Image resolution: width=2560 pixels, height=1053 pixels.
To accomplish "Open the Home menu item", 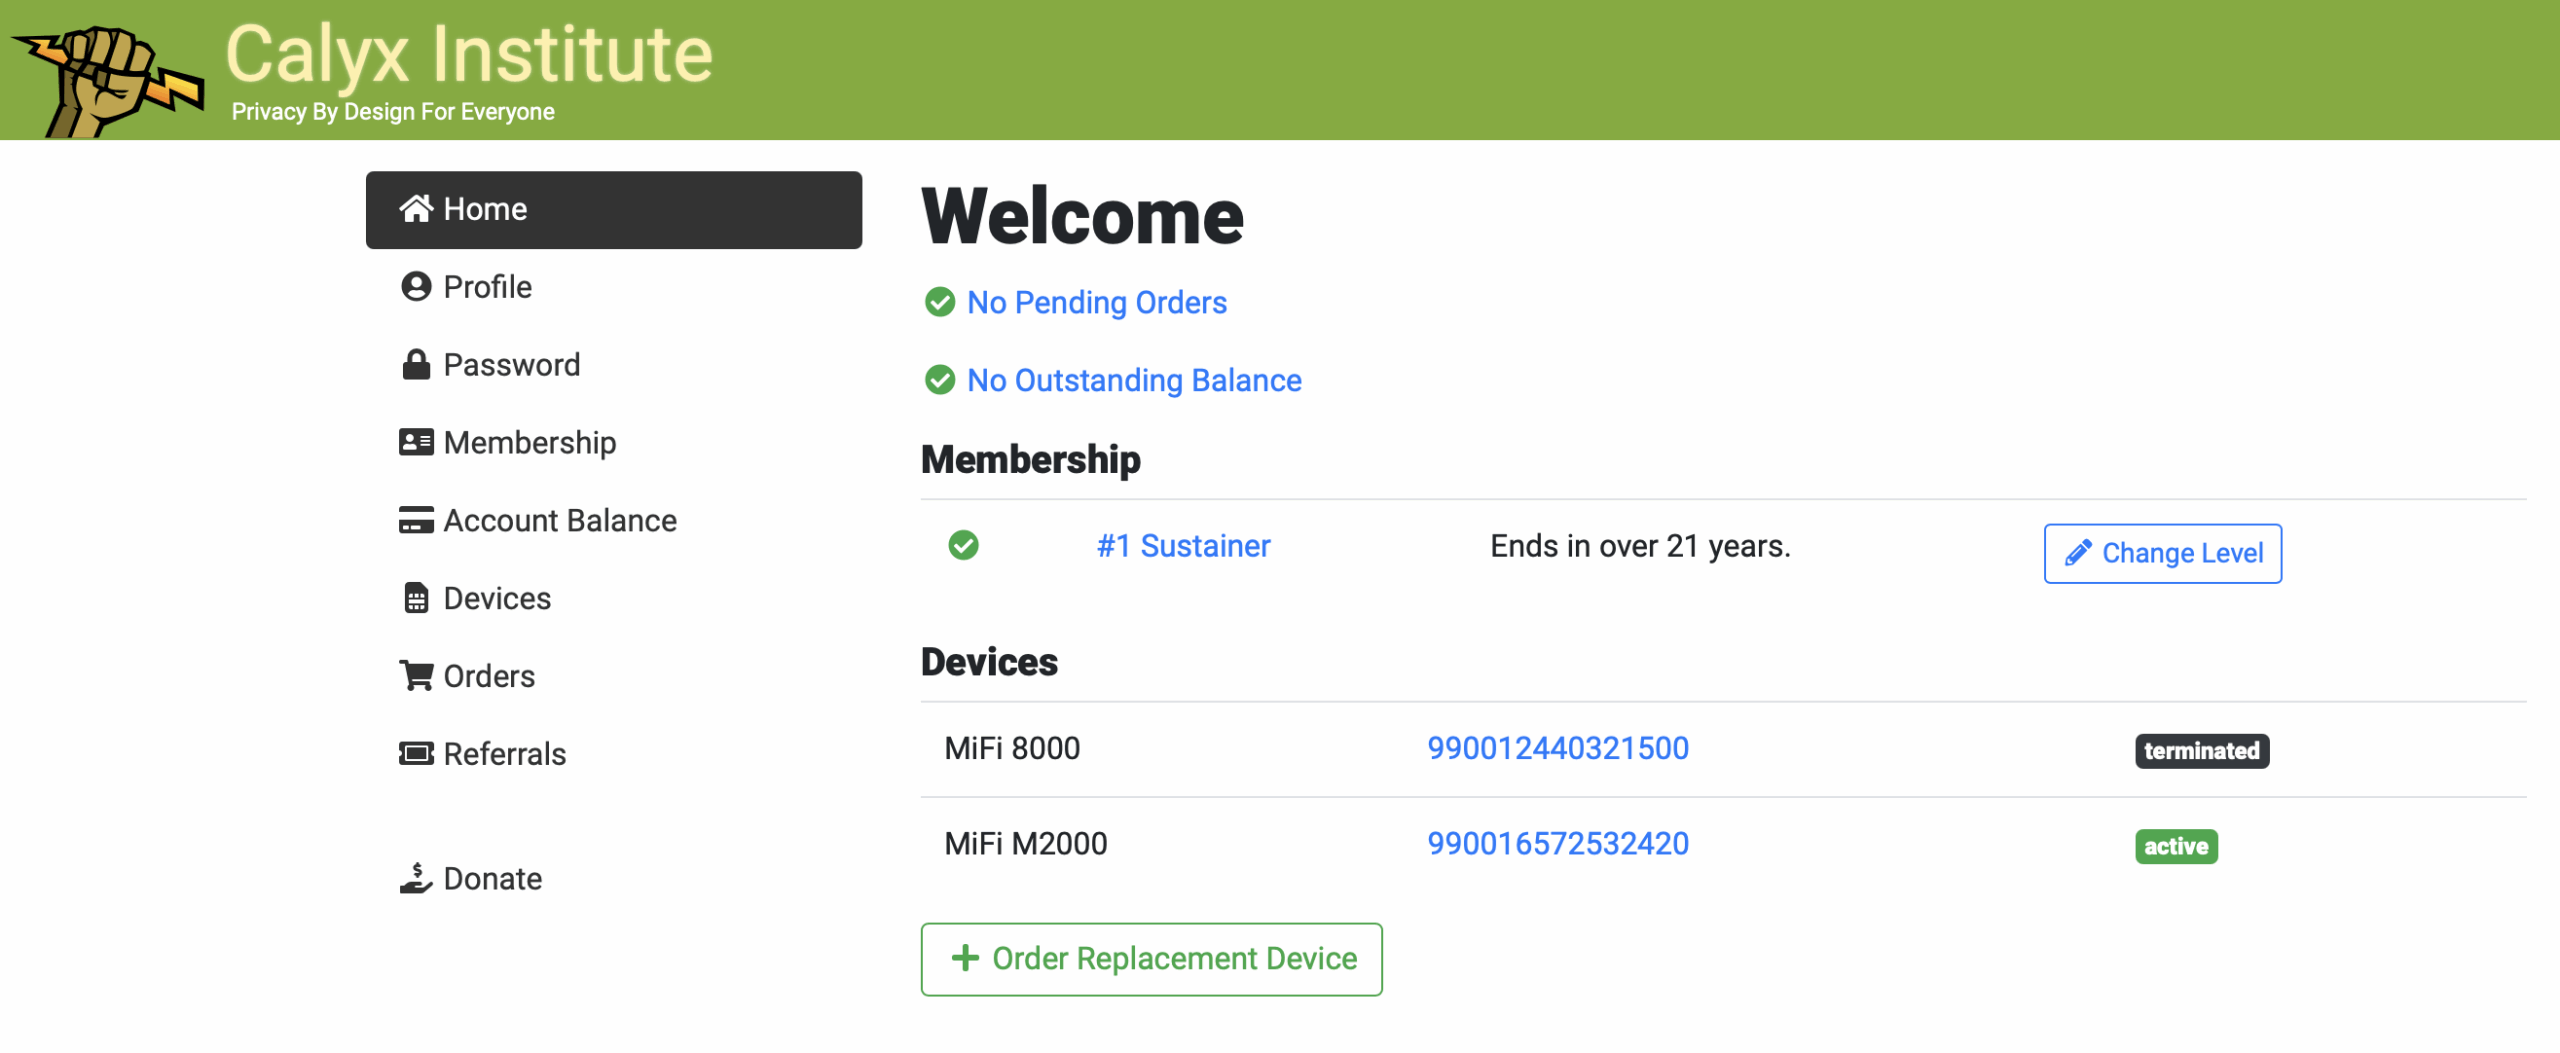I will coord(614,210).
